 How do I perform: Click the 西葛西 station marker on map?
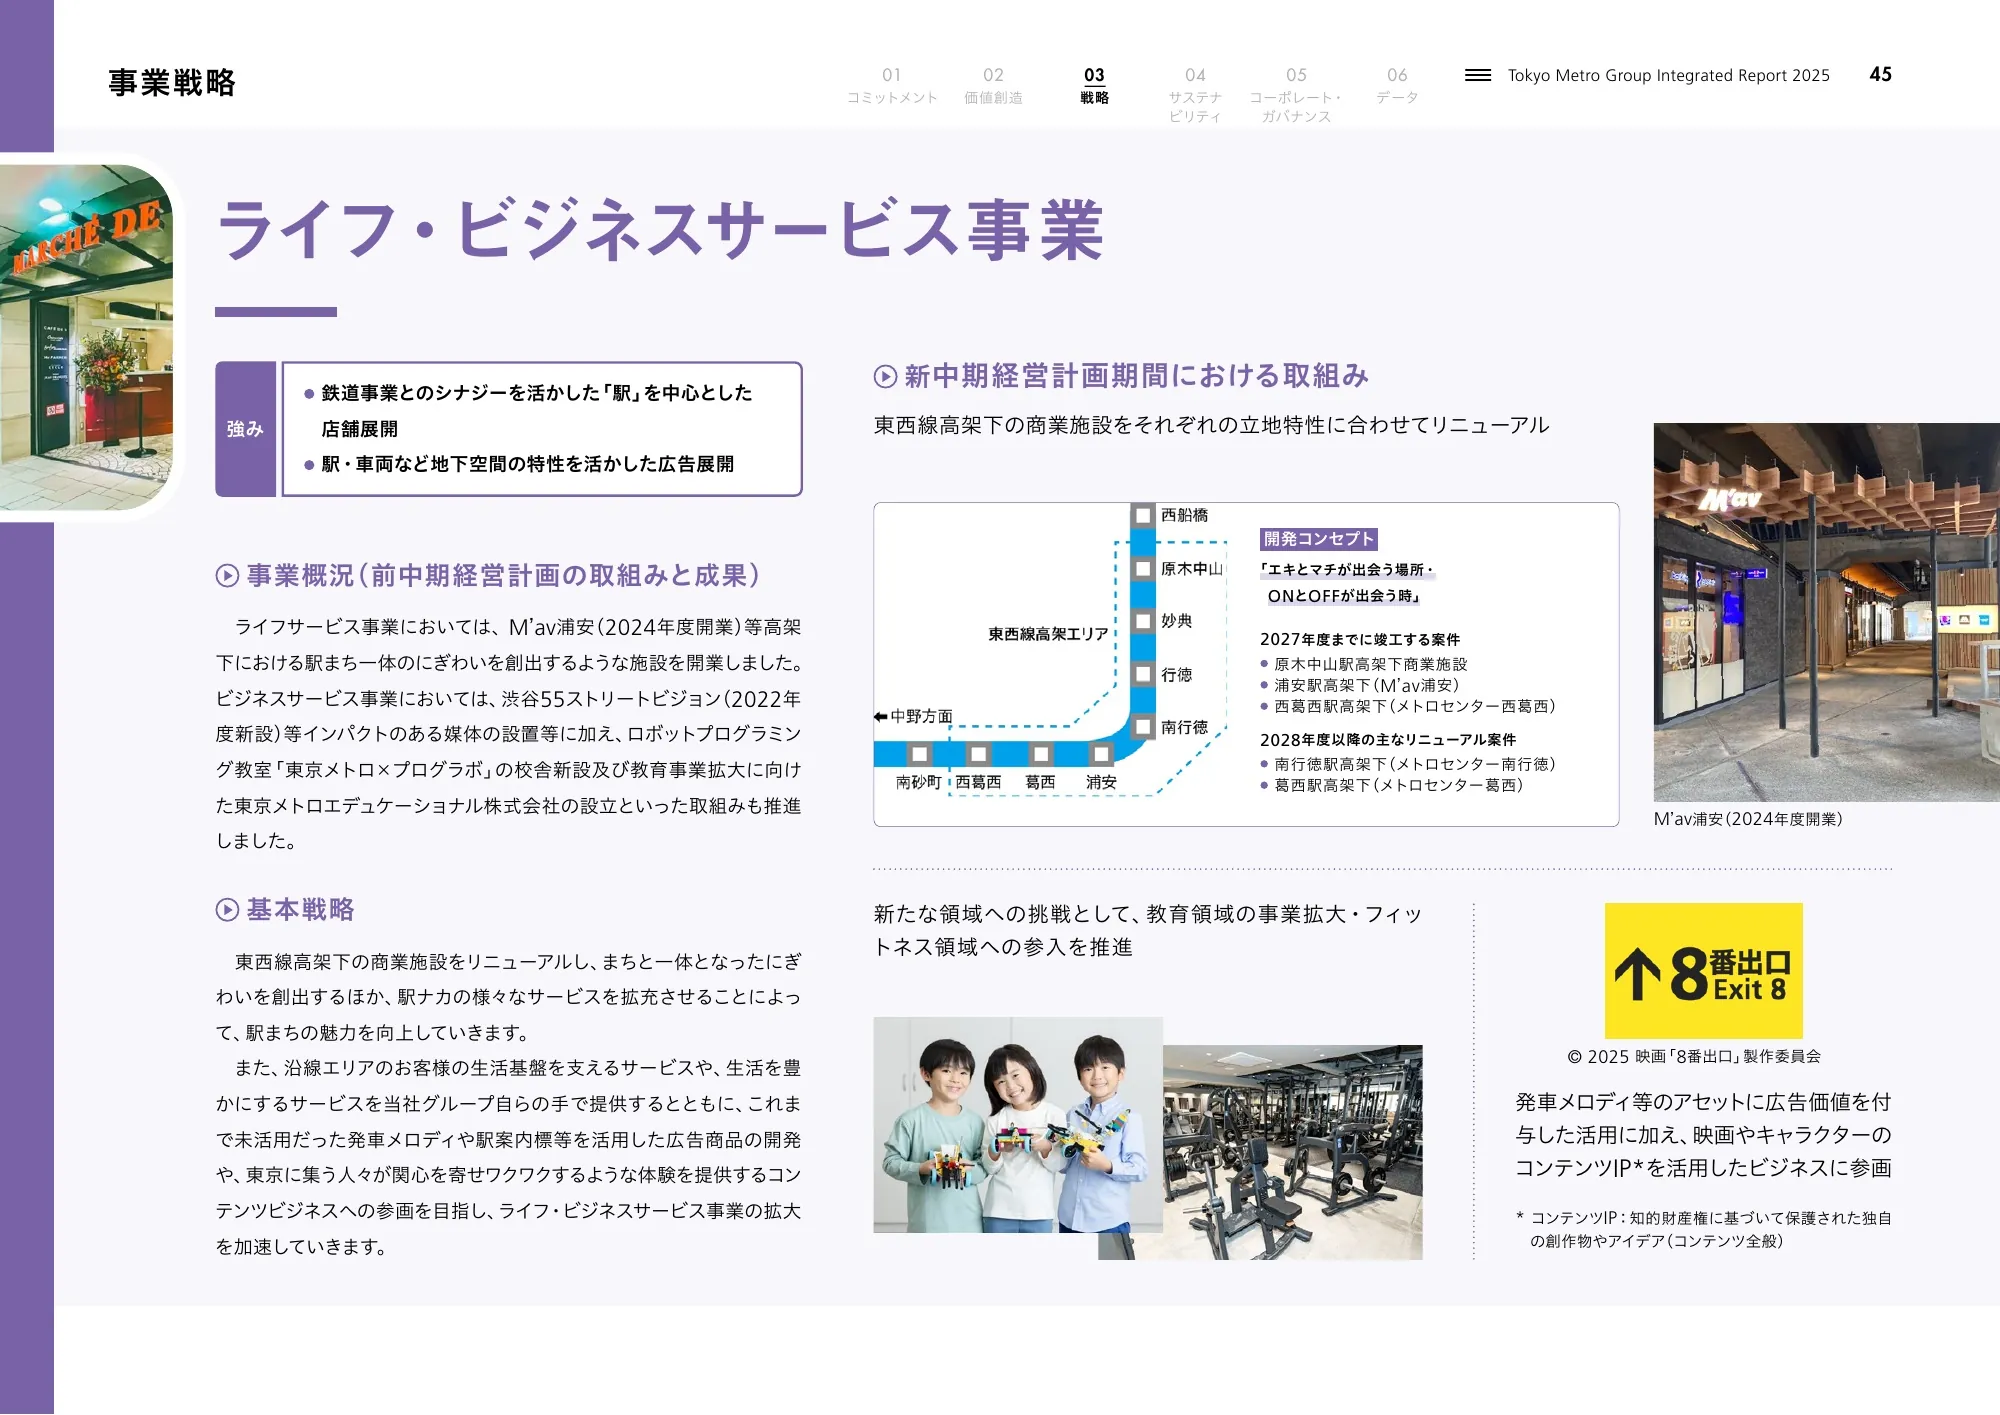pos(978,754)
